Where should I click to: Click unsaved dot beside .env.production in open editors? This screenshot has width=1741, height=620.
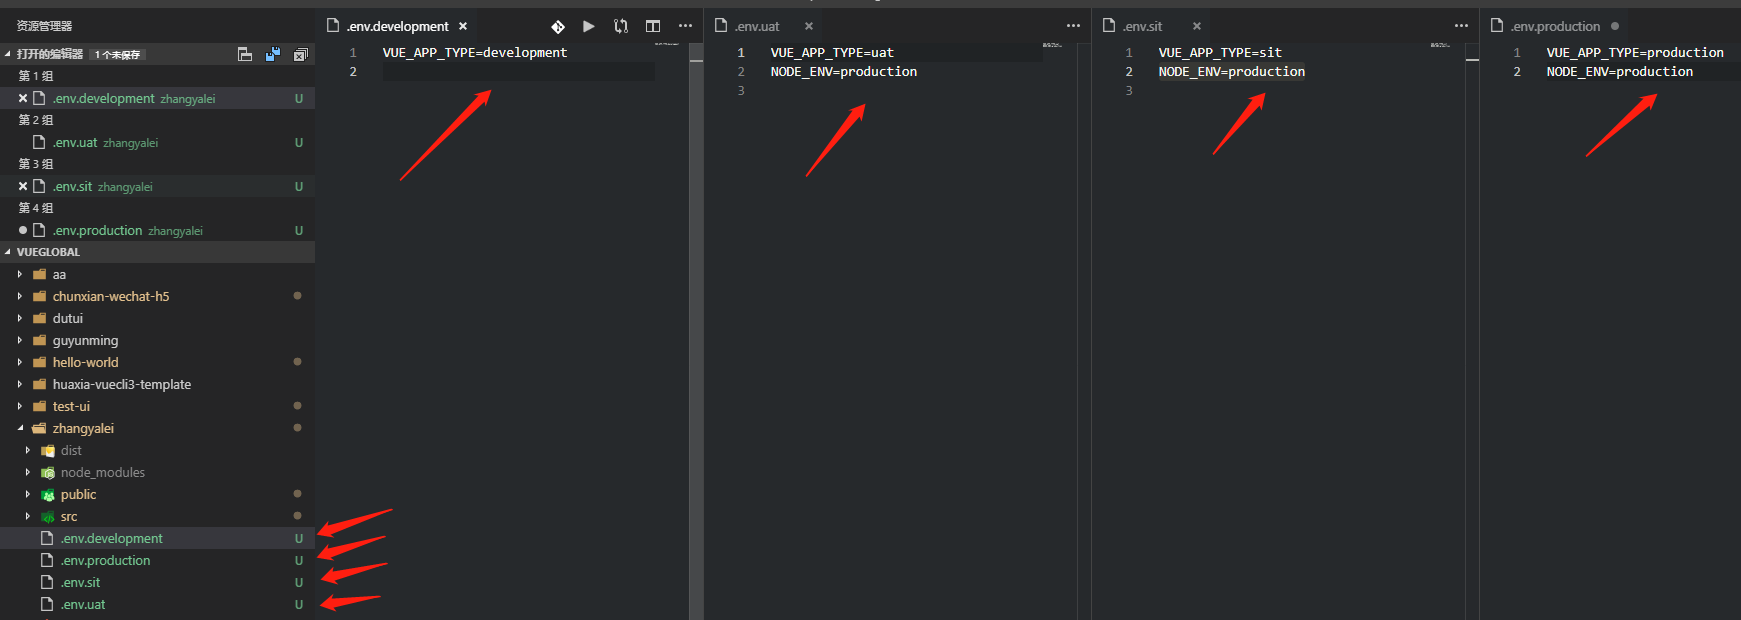pyautogui.click(x=23, y=230)
